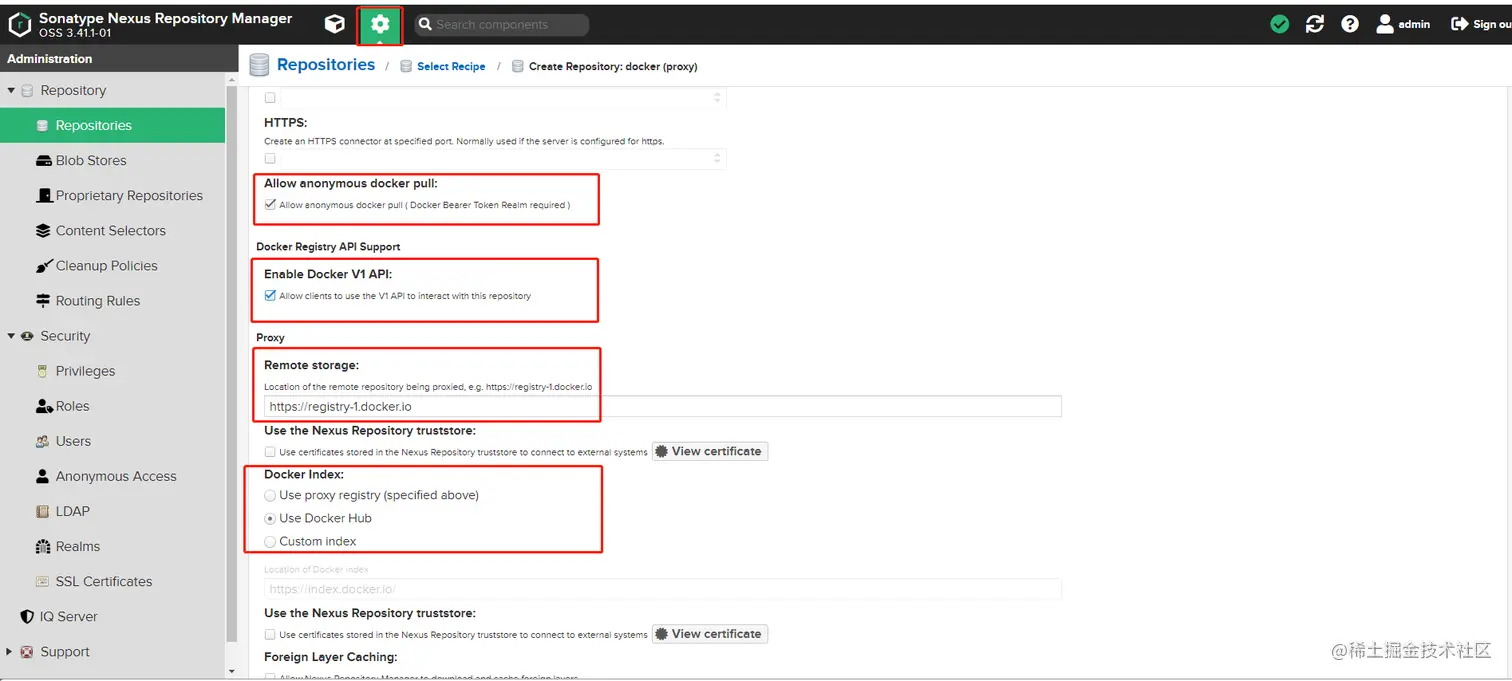Click the Repositories database icon in breadcrumb

(x=259, y=65)
